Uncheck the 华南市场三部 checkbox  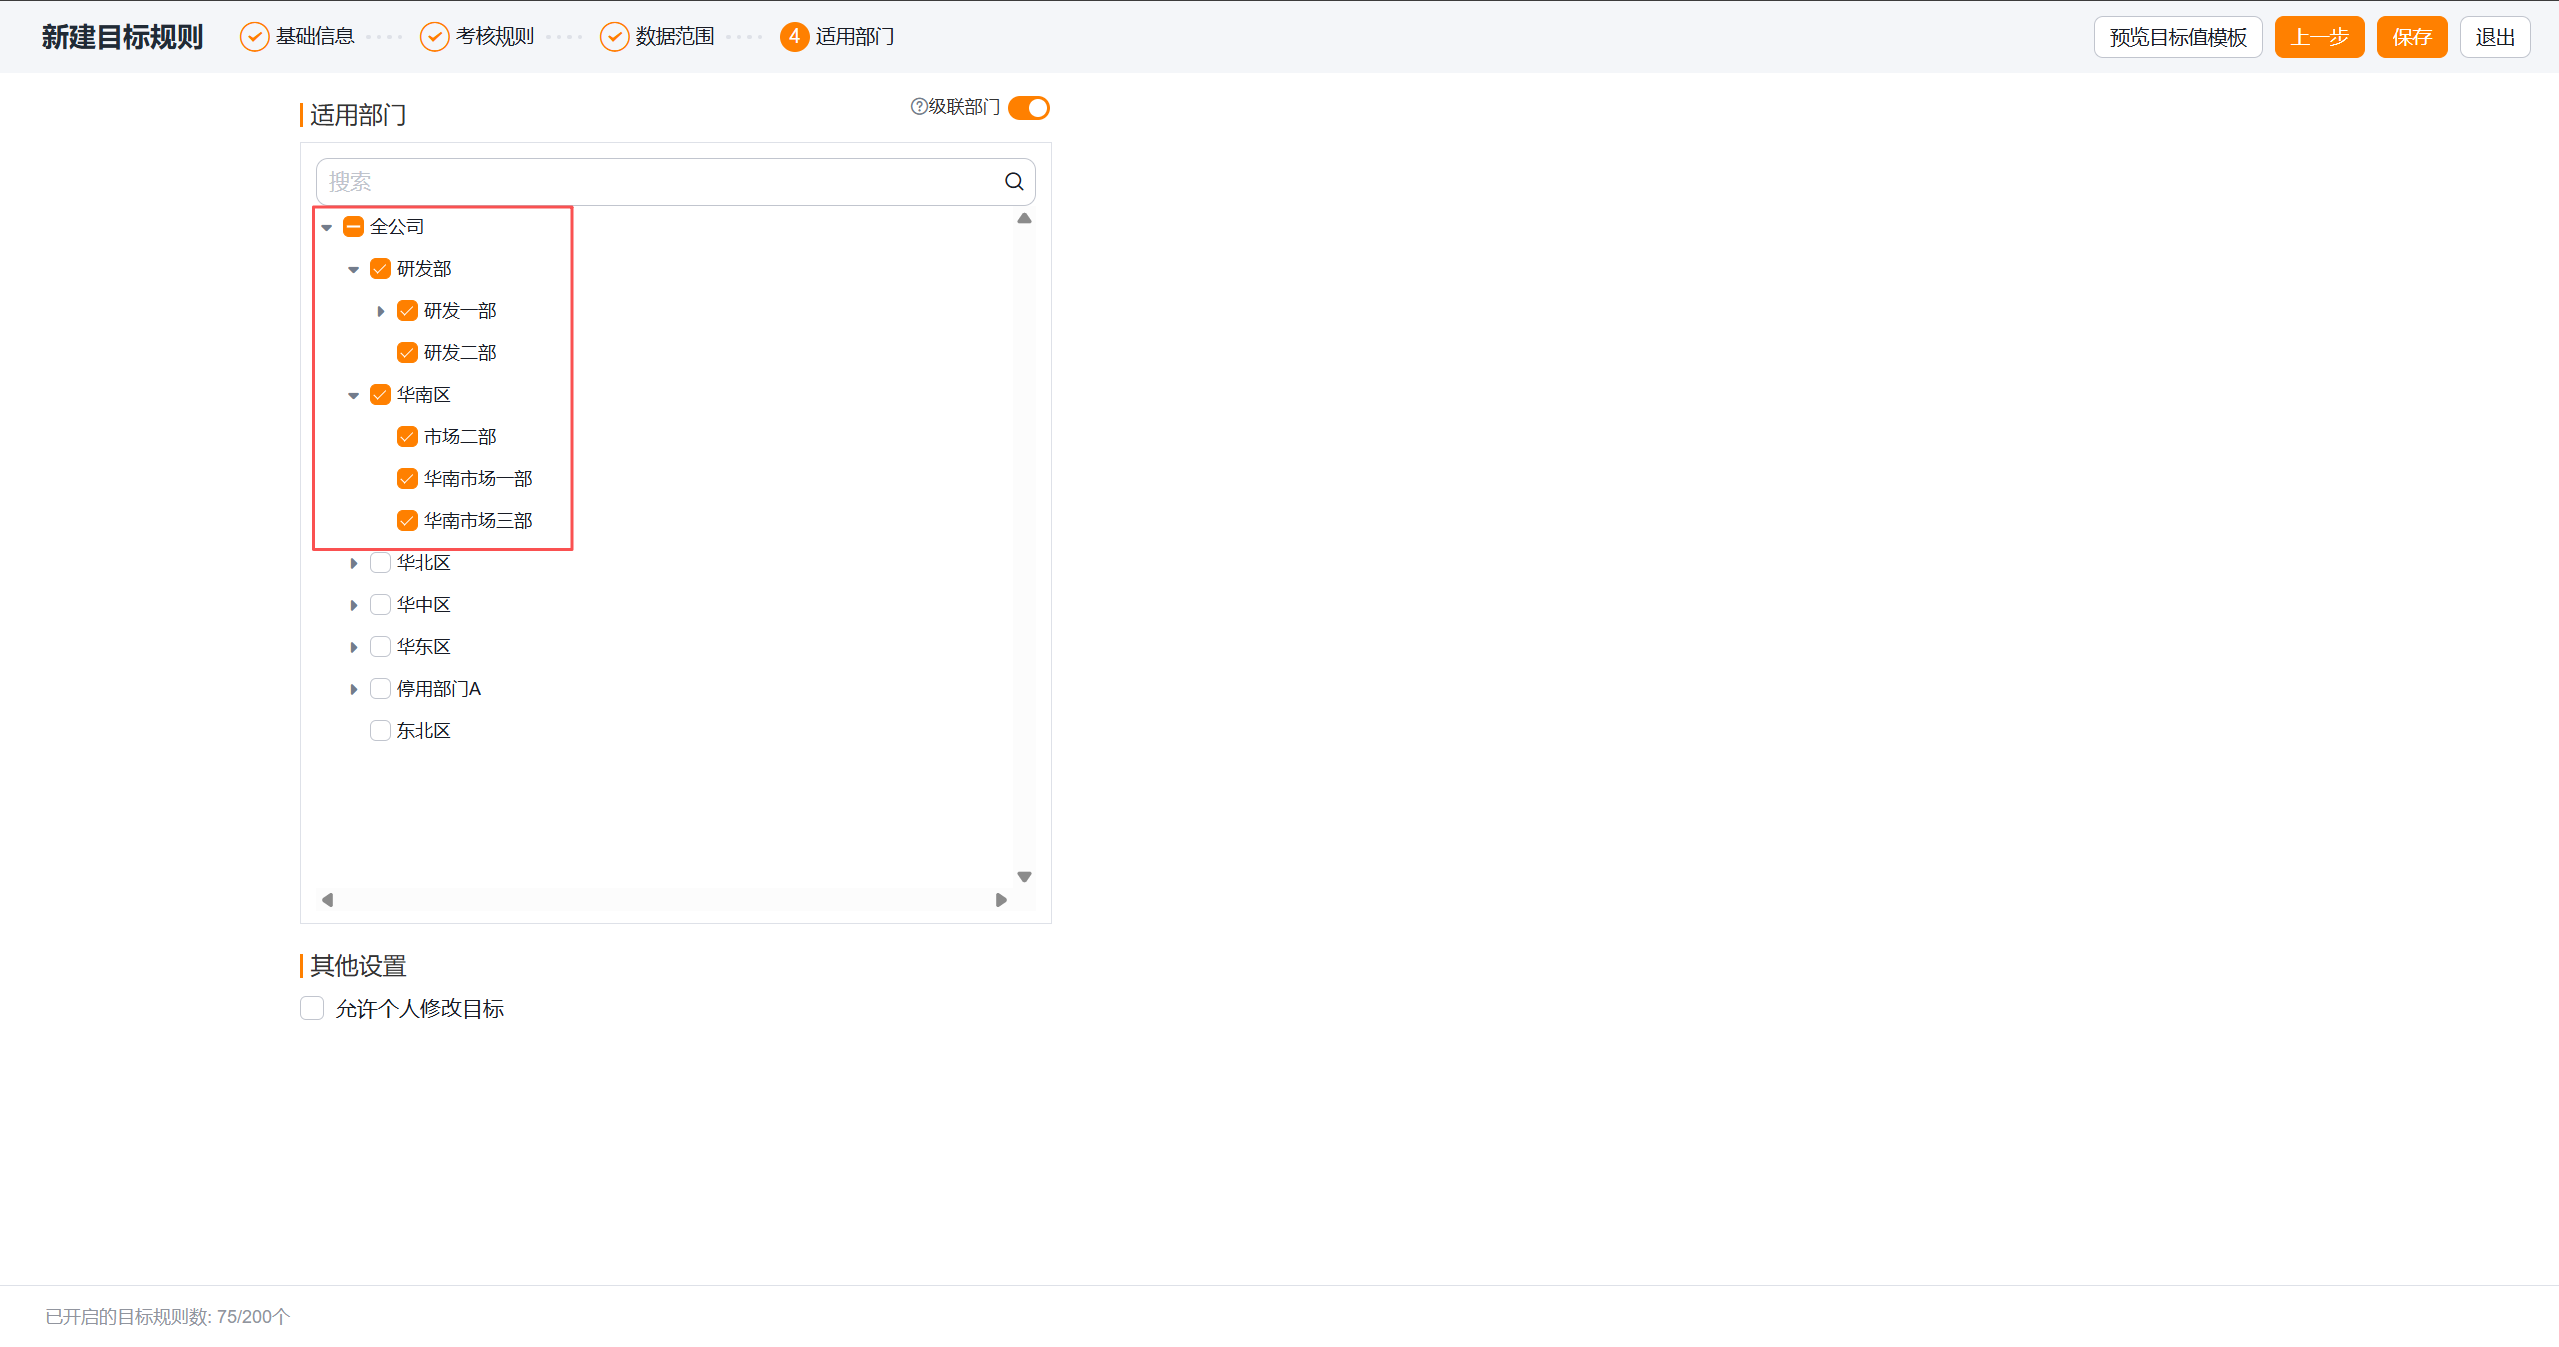coord(407,521)
